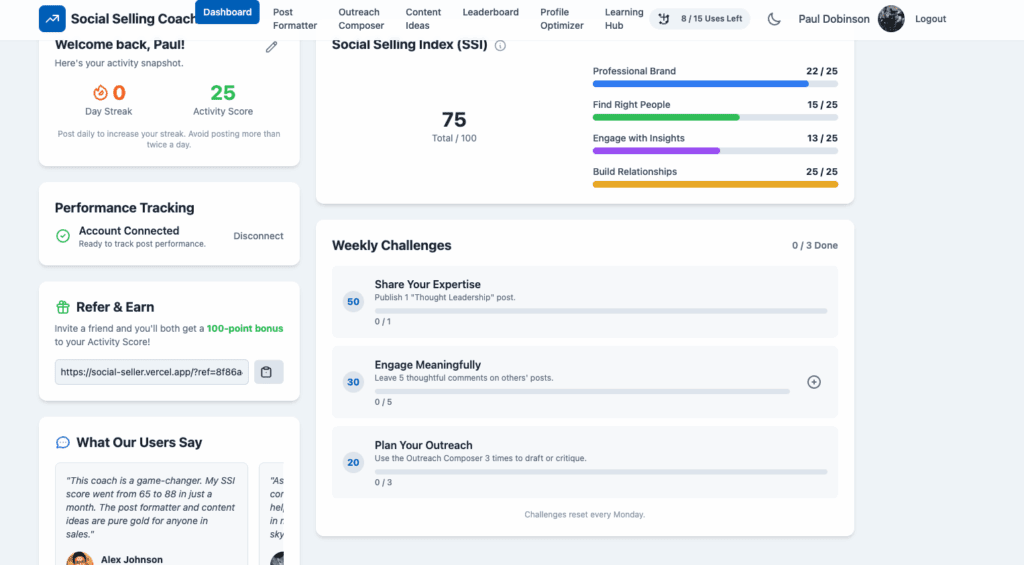Click the Build Relationships progress bar
The width and height of the screenshot is (1024, 565).
pyautogui.click(x=715, y=184)
